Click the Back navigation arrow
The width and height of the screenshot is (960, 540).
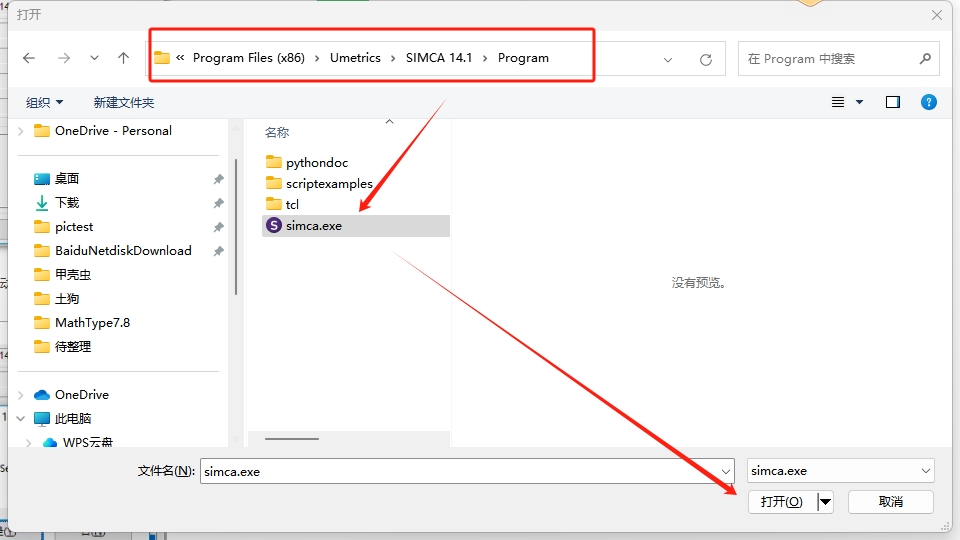click(29, 58)
